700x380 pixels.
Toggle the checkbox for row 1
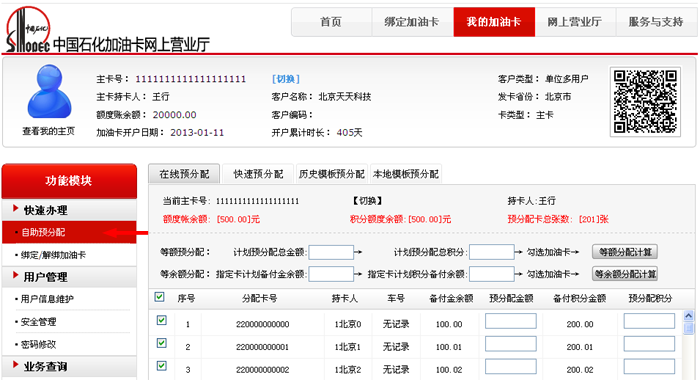pyautogui.click(x=162, y=320)
